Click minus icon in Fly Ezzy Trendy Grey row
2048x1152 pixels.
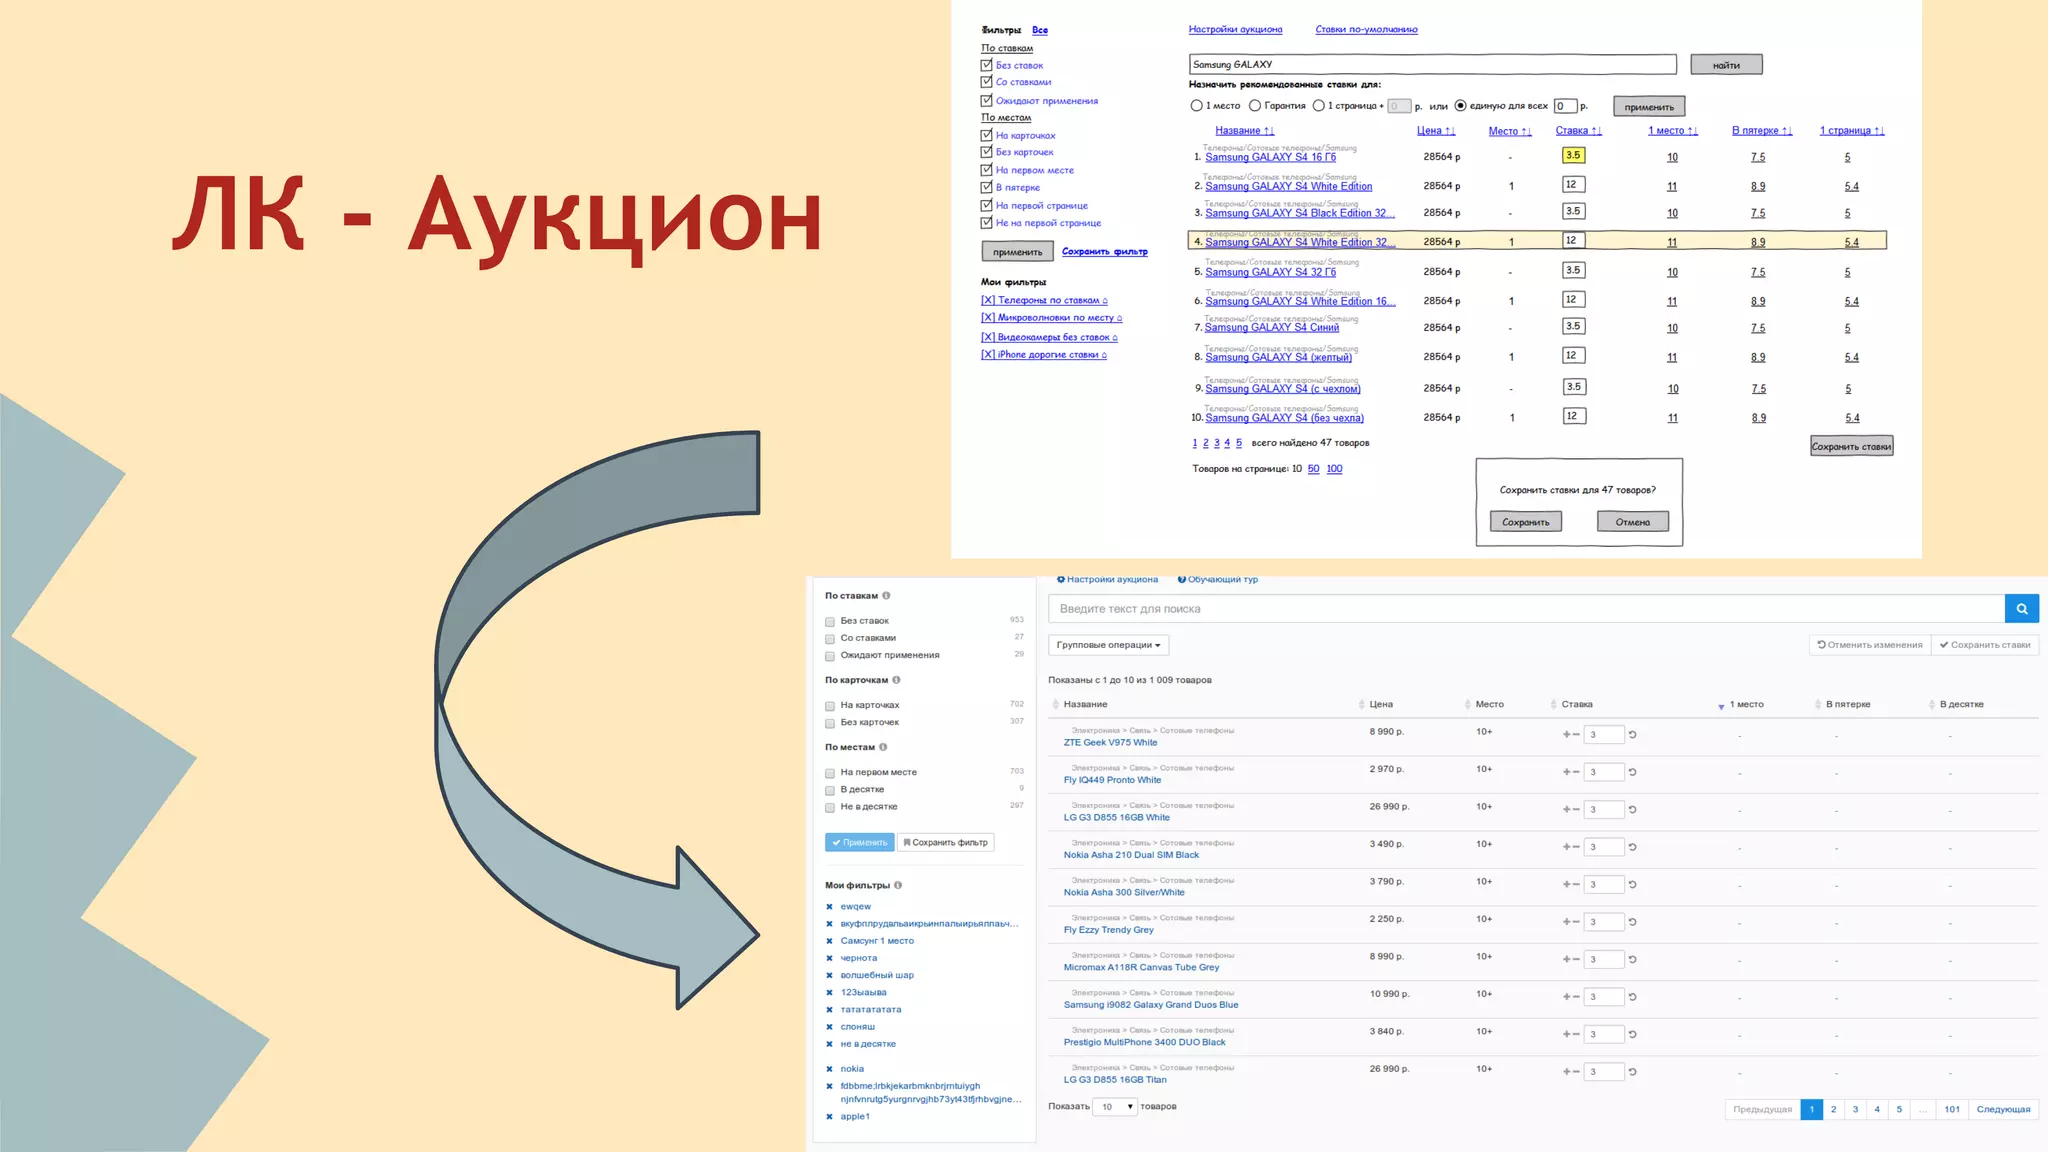pyautogui.click(x=1577, y=922)
